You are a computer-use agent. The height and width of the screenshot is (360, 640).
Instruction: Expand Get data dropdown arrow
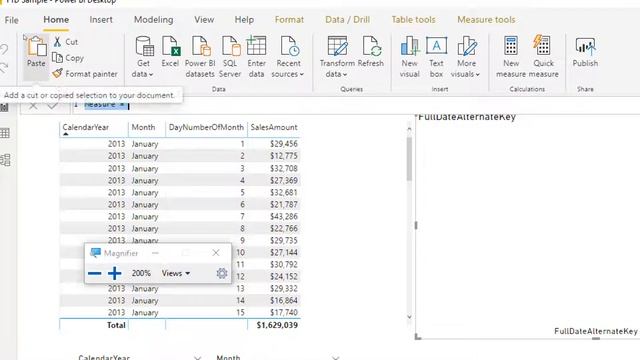point(151,75)
